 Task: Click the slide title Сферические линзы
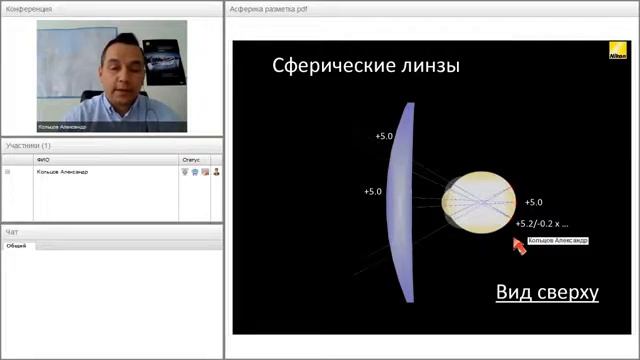(366, 65)
